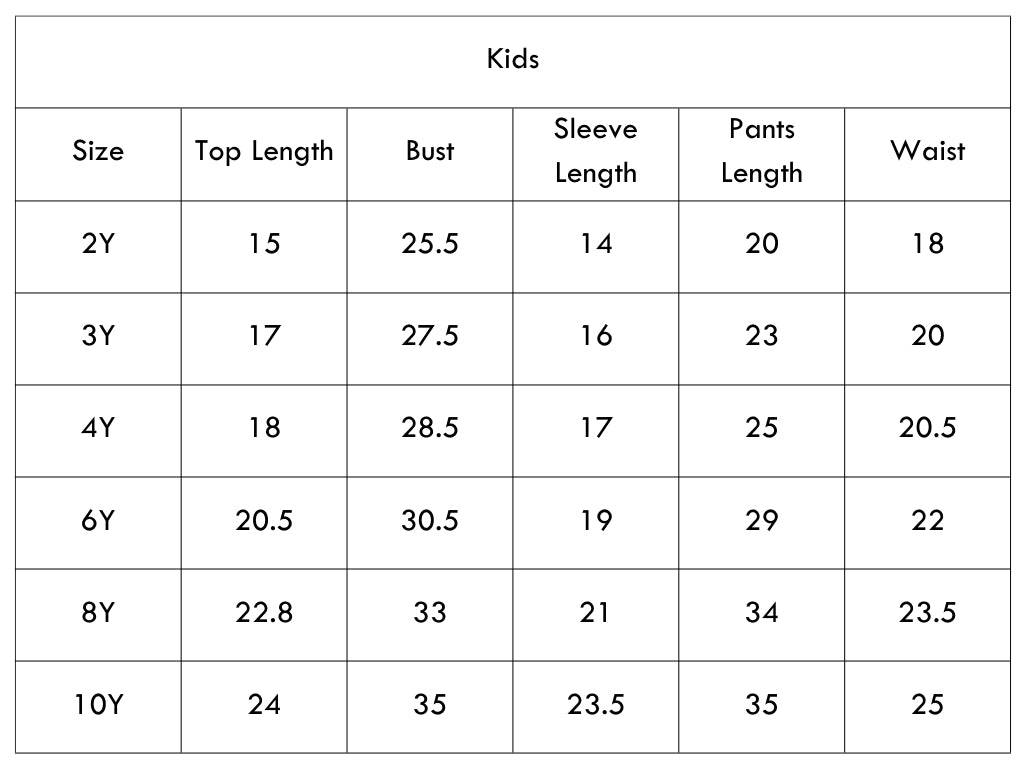
Task: Select the 4Y size row label
Action: 98,428
